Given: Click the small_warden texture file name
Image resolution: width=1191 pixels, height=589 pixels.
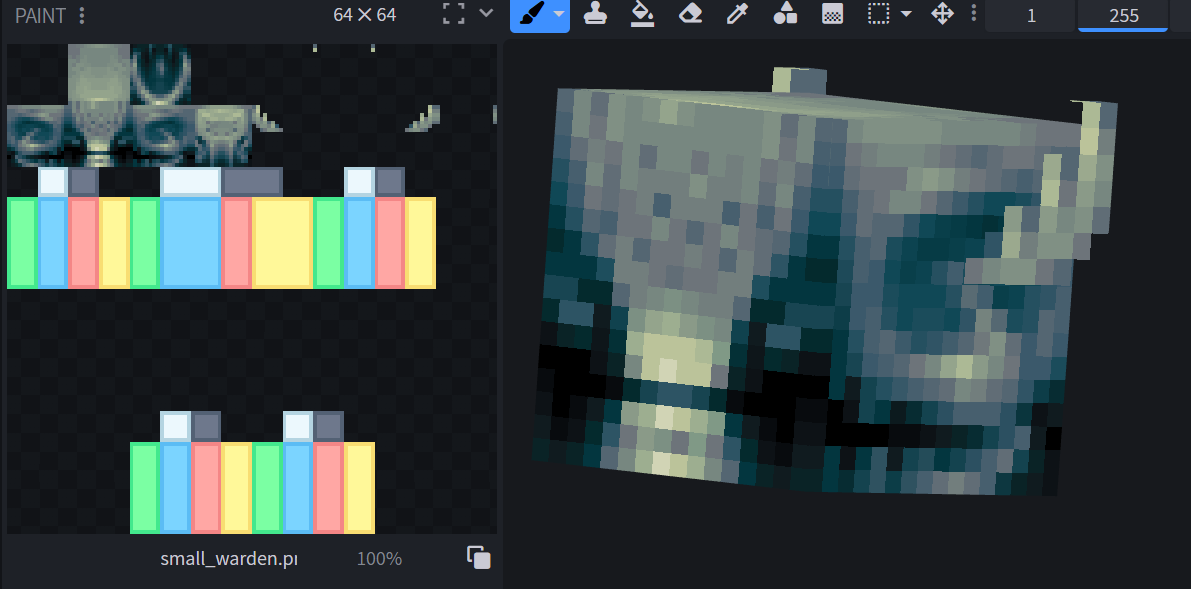Looking at the screenshot, I should click(x=229, y=559).
